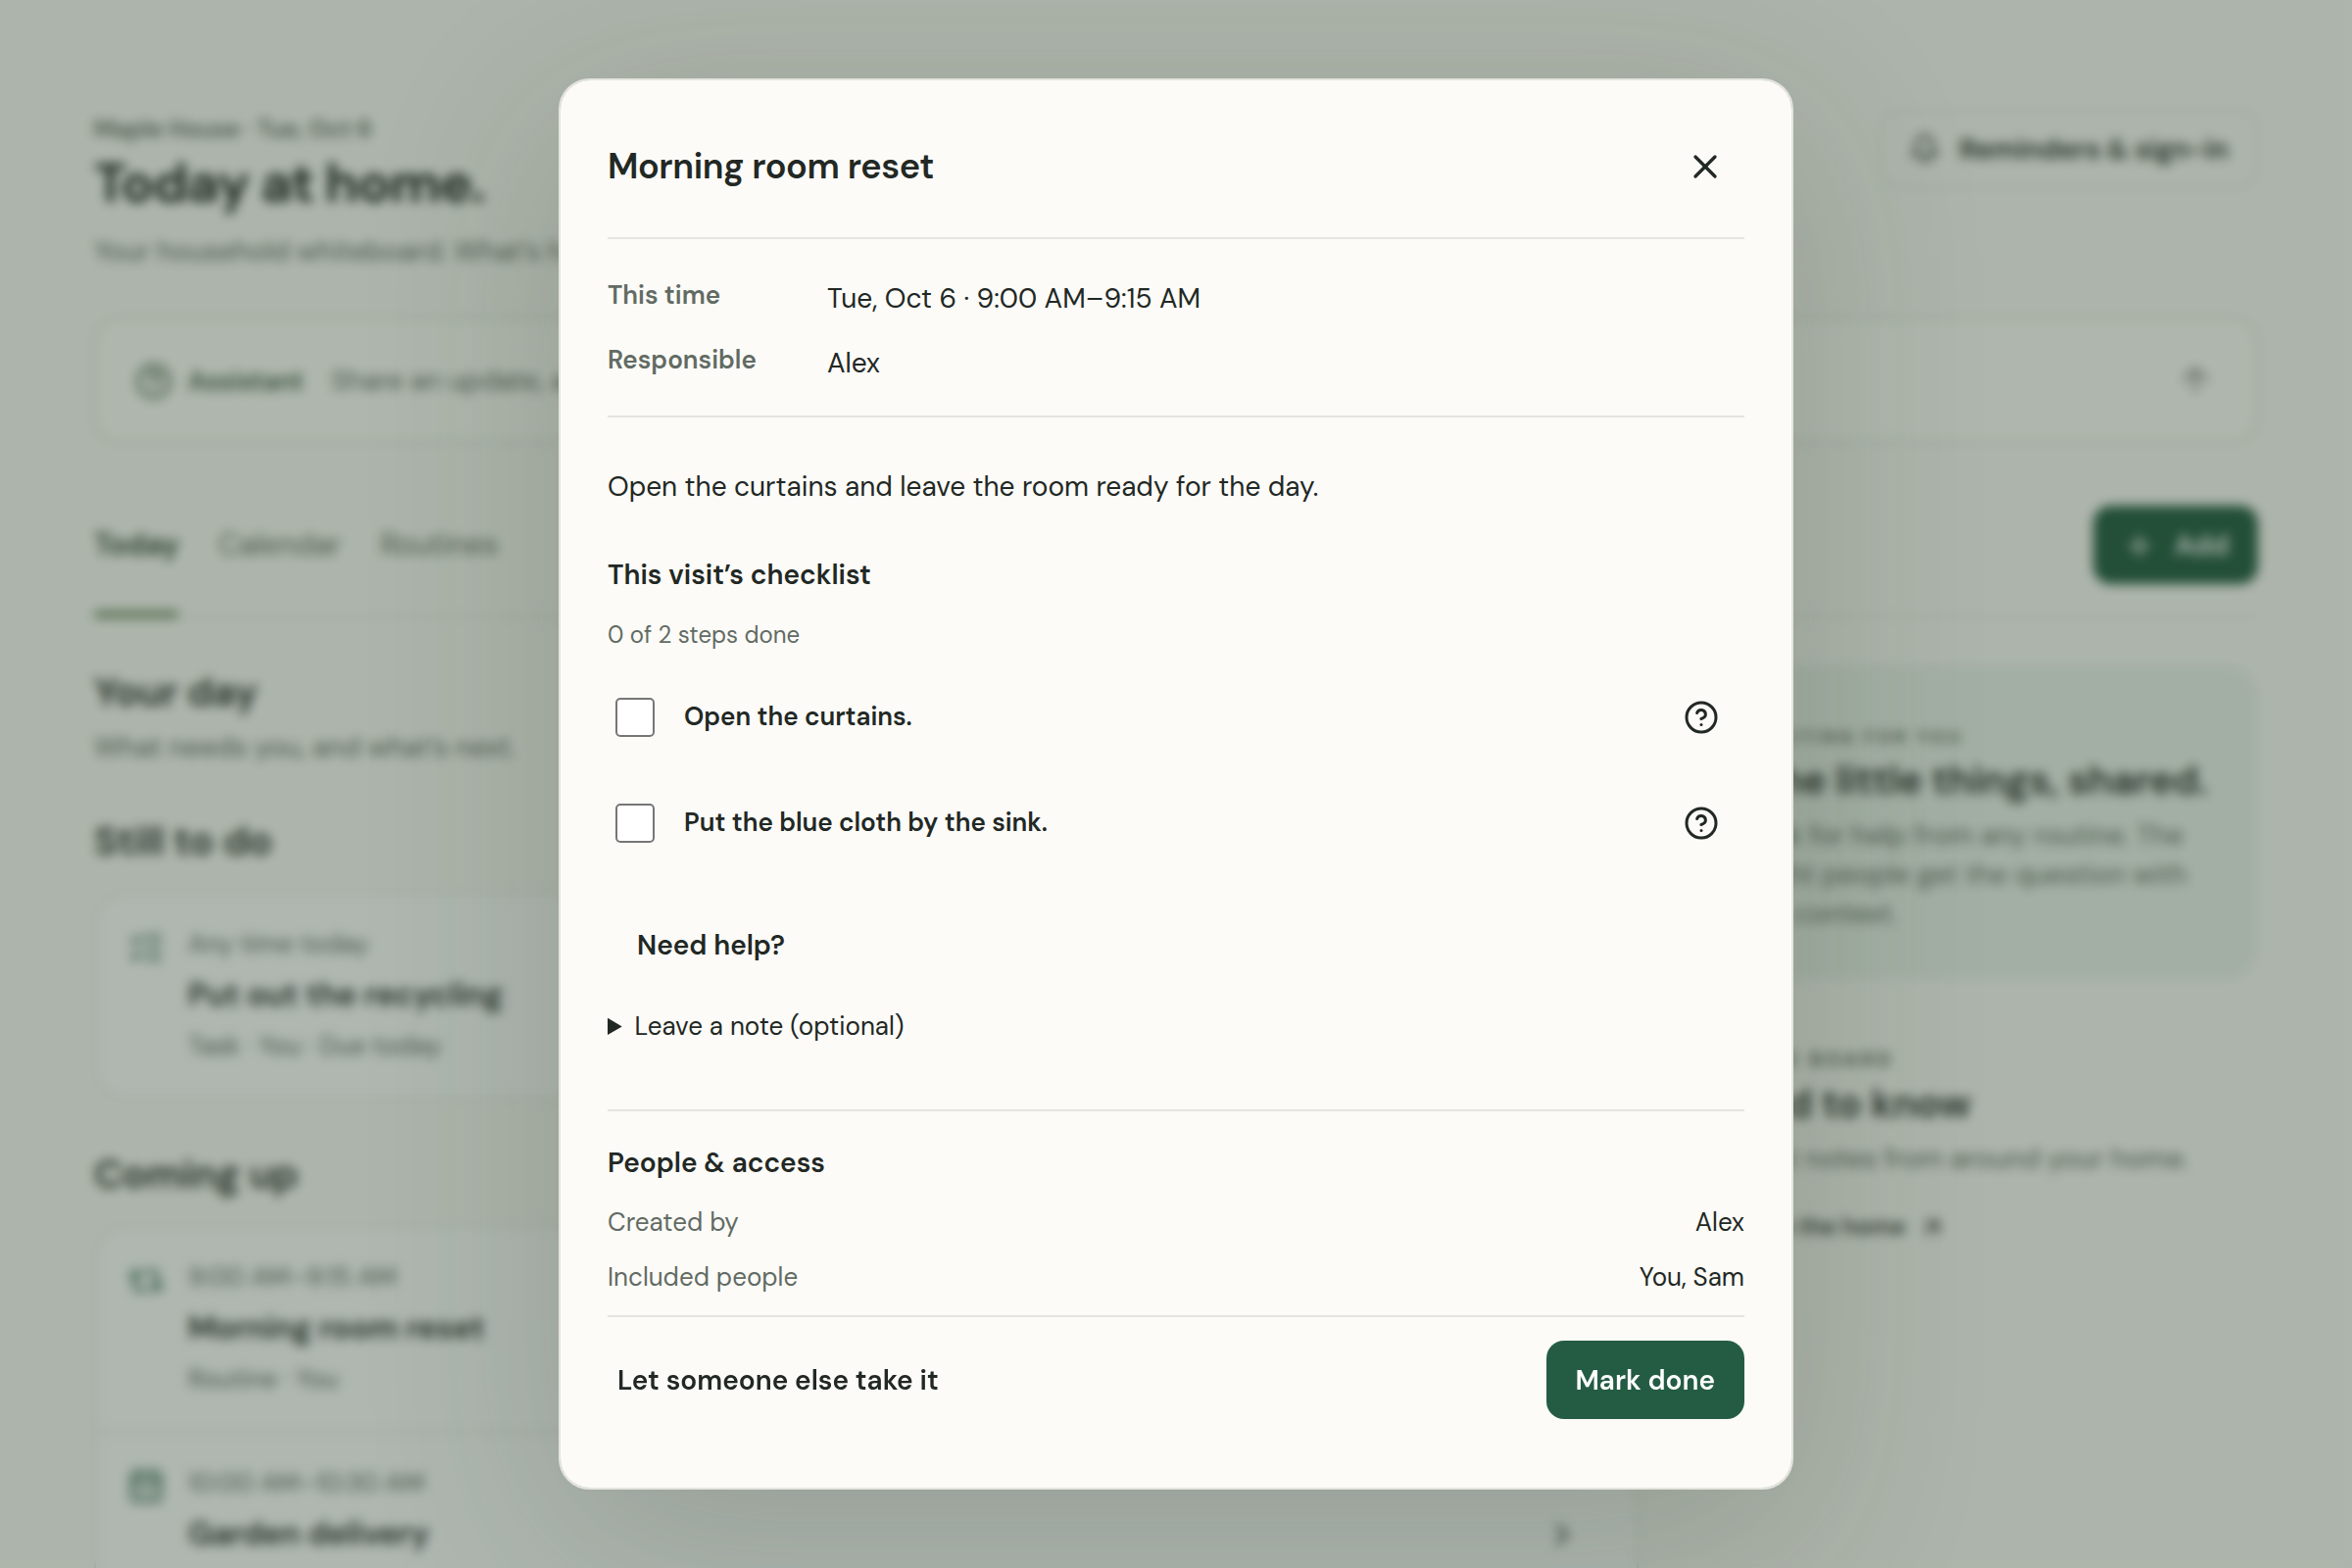Click the '0 of 2 steps done' text
Image resolution: width=2352 pixels, height=1568 pixels.
703,635
